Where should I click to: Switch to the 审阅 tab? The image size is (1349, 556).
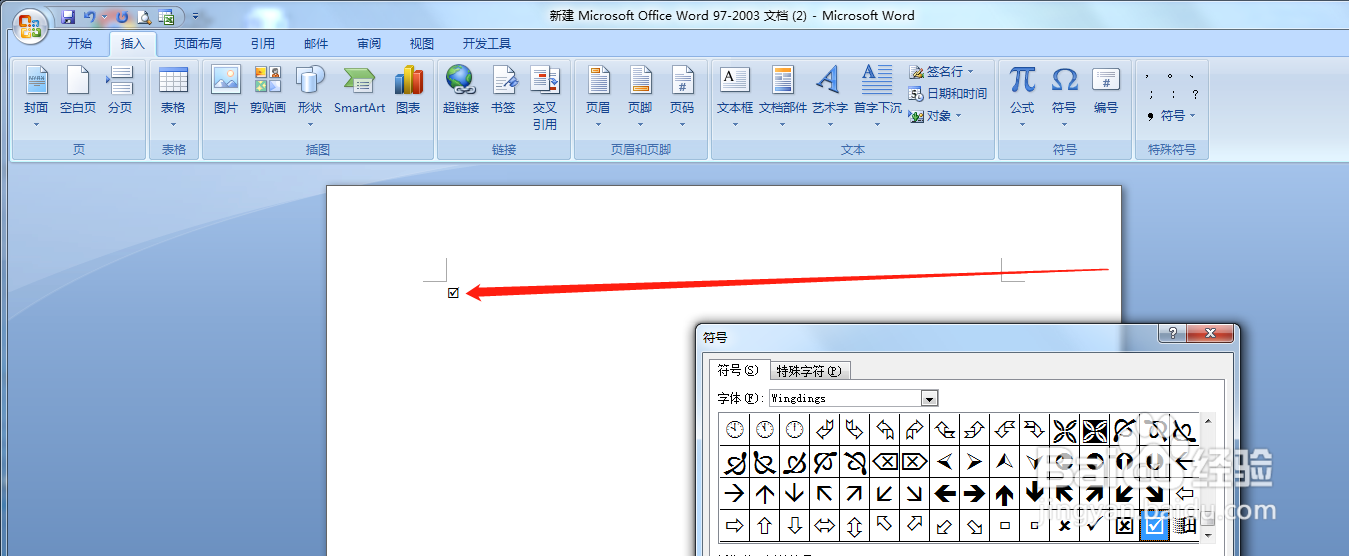click(369, 44)
